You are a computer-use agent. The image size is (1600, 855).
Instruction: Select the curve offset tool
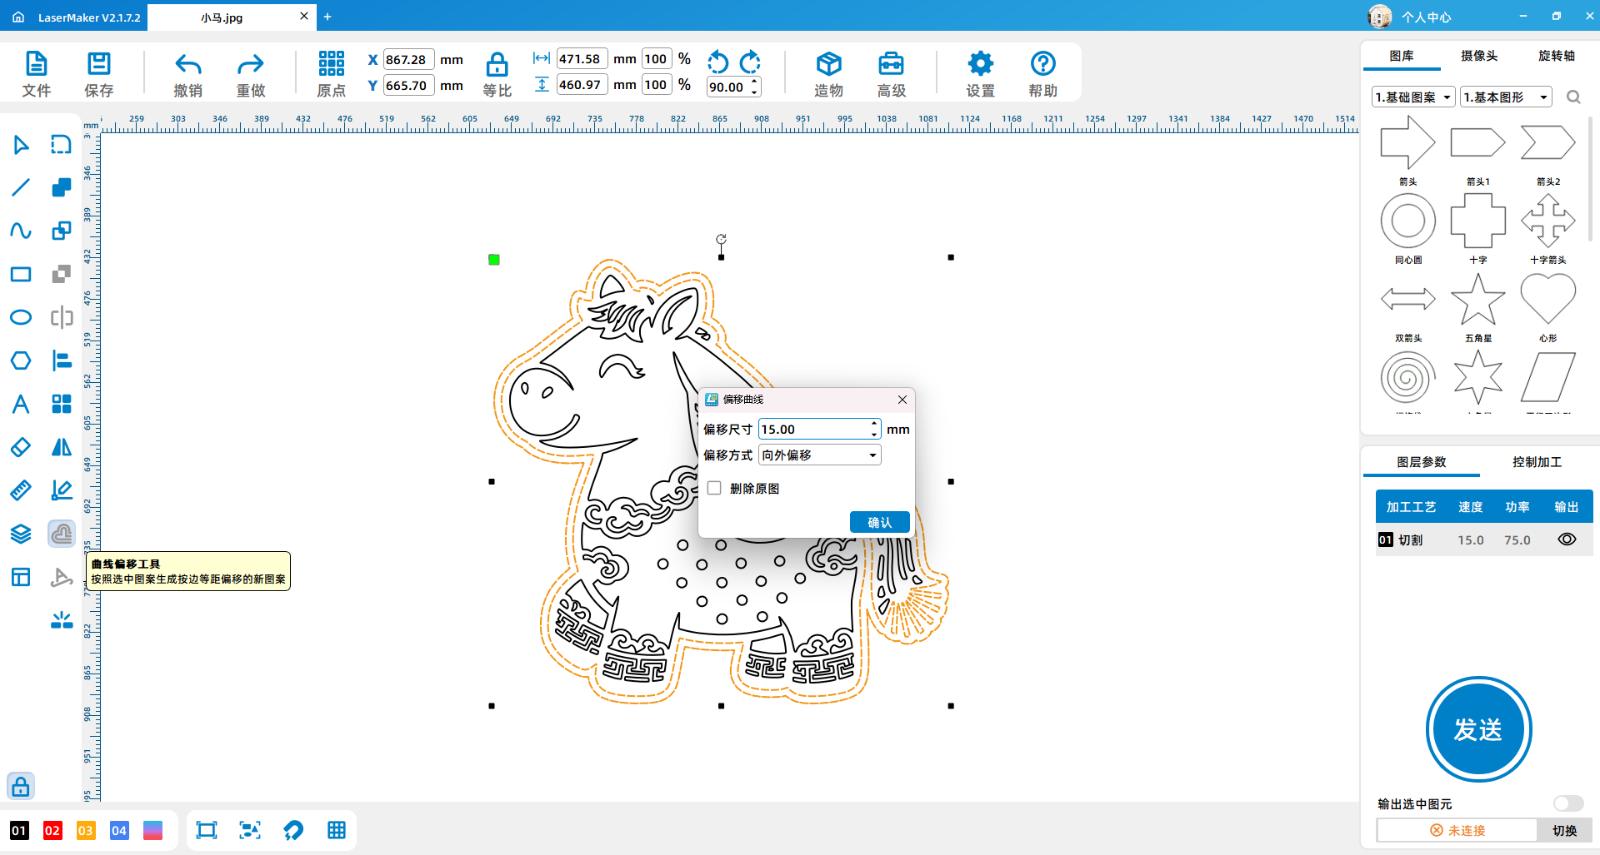coord(61,534)
